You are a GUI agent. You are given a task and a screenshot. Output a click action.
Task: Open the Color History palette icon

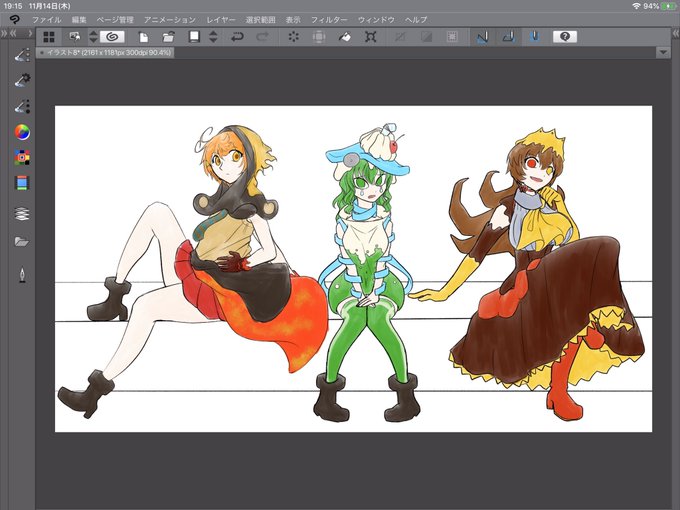[22, 183]
